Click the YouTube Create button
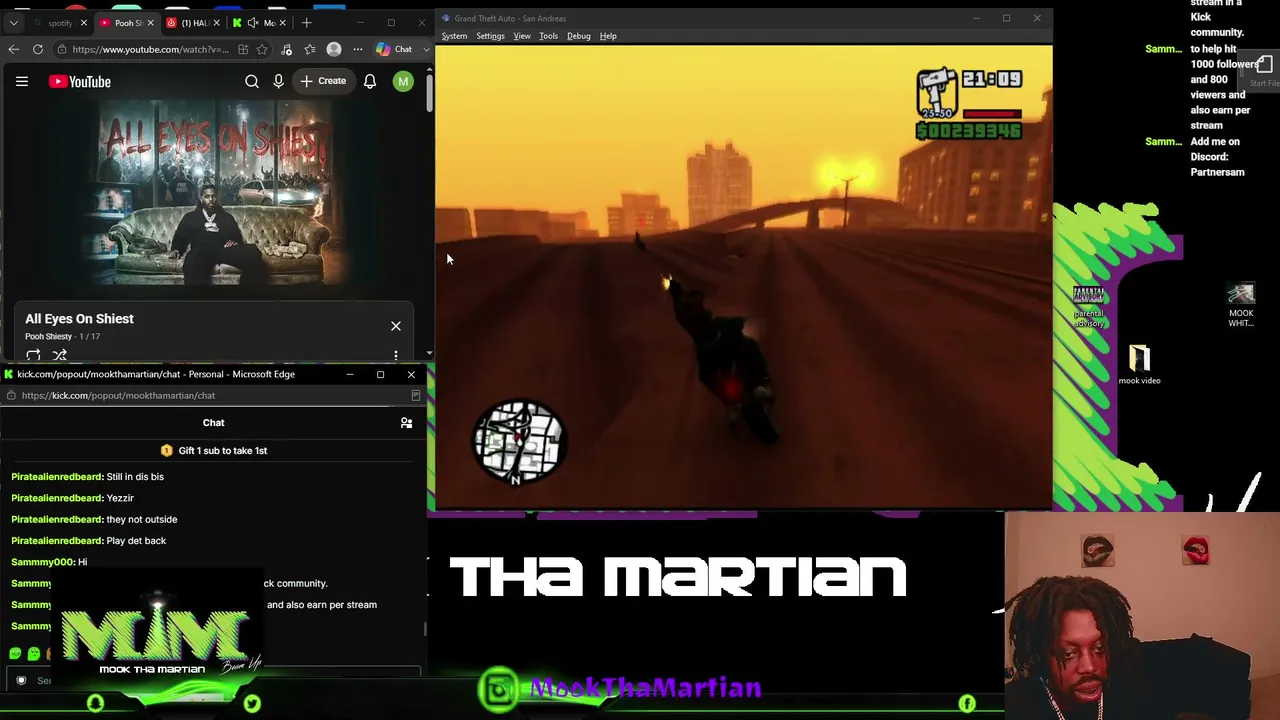This screenshot has height=720, width=1280. [323, 81]
